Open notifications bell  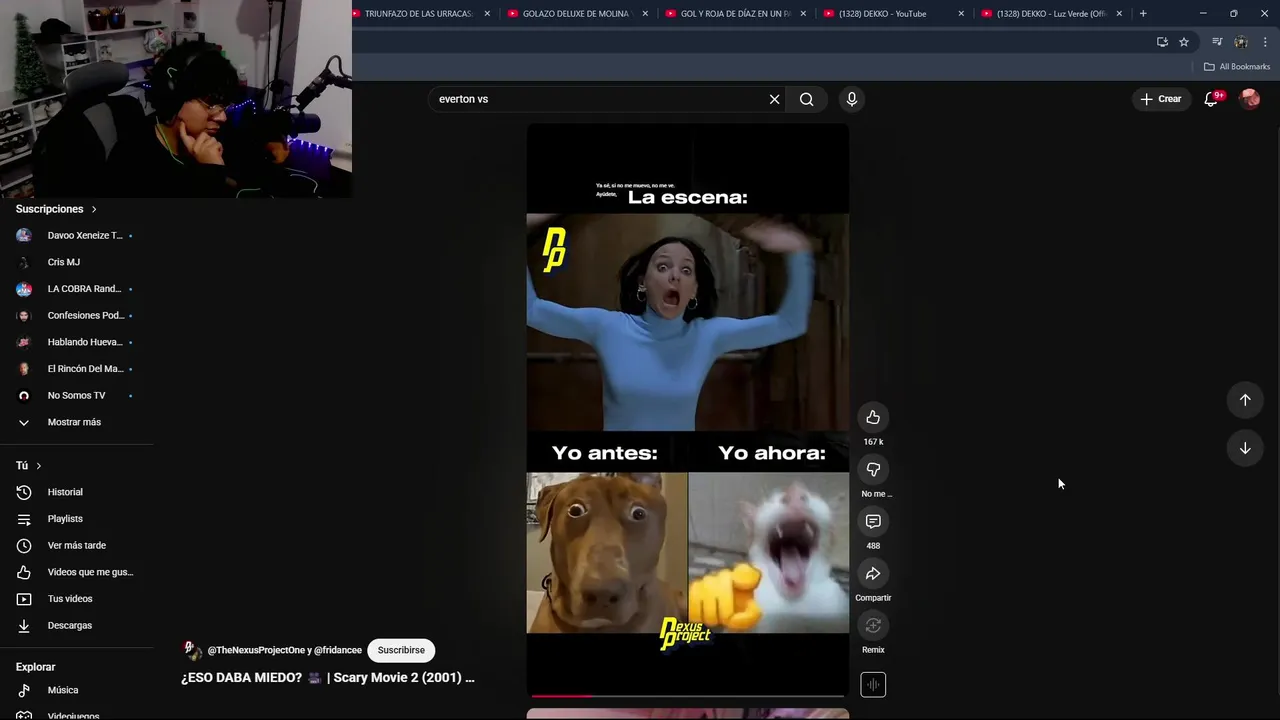1211,99
